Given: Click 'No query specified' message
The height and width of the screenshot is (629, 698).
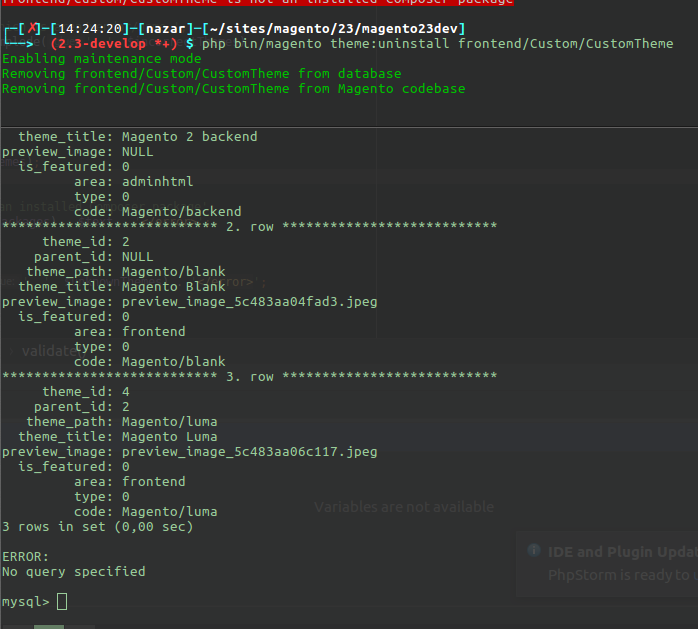Looking at the screenshot, I should [x=73, y=572].
